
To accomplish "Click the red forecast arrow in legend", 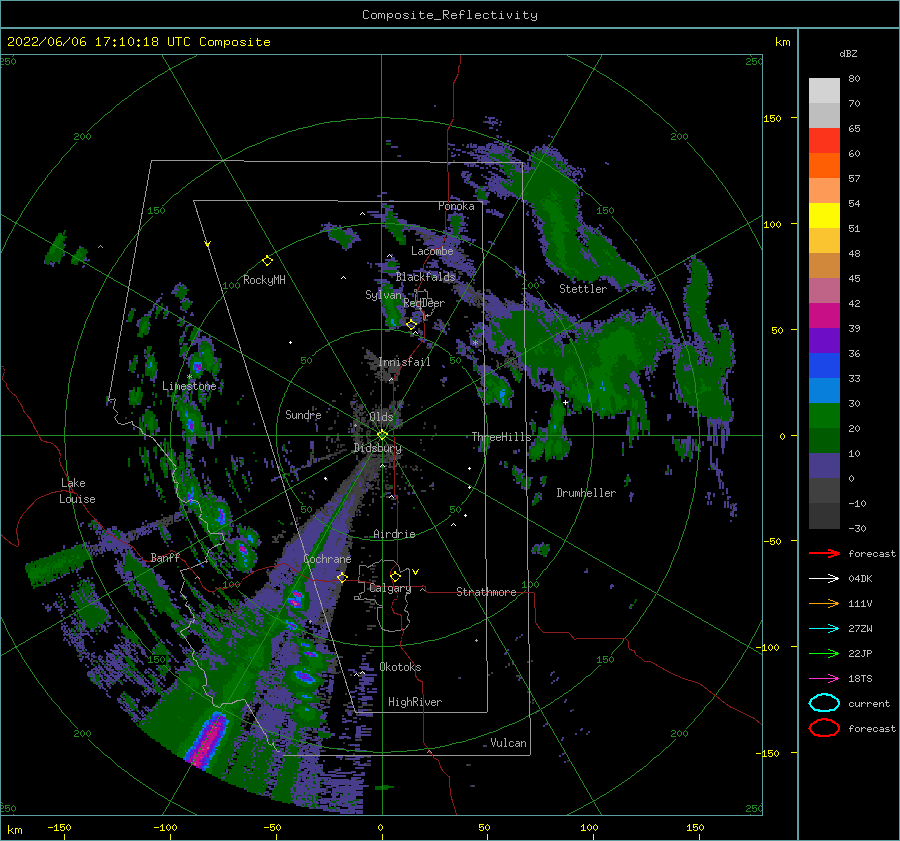I will coord(824,553).
